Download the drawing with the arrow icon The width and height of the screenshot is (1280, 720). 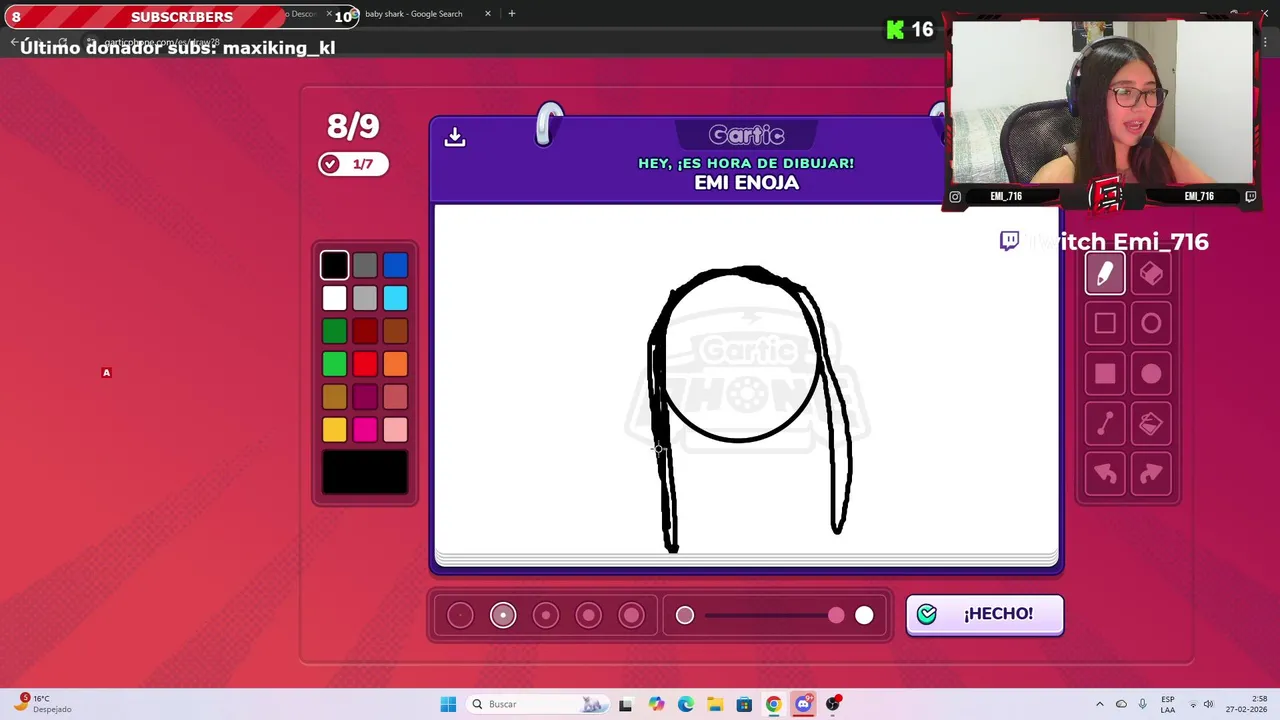click(455, 137)
